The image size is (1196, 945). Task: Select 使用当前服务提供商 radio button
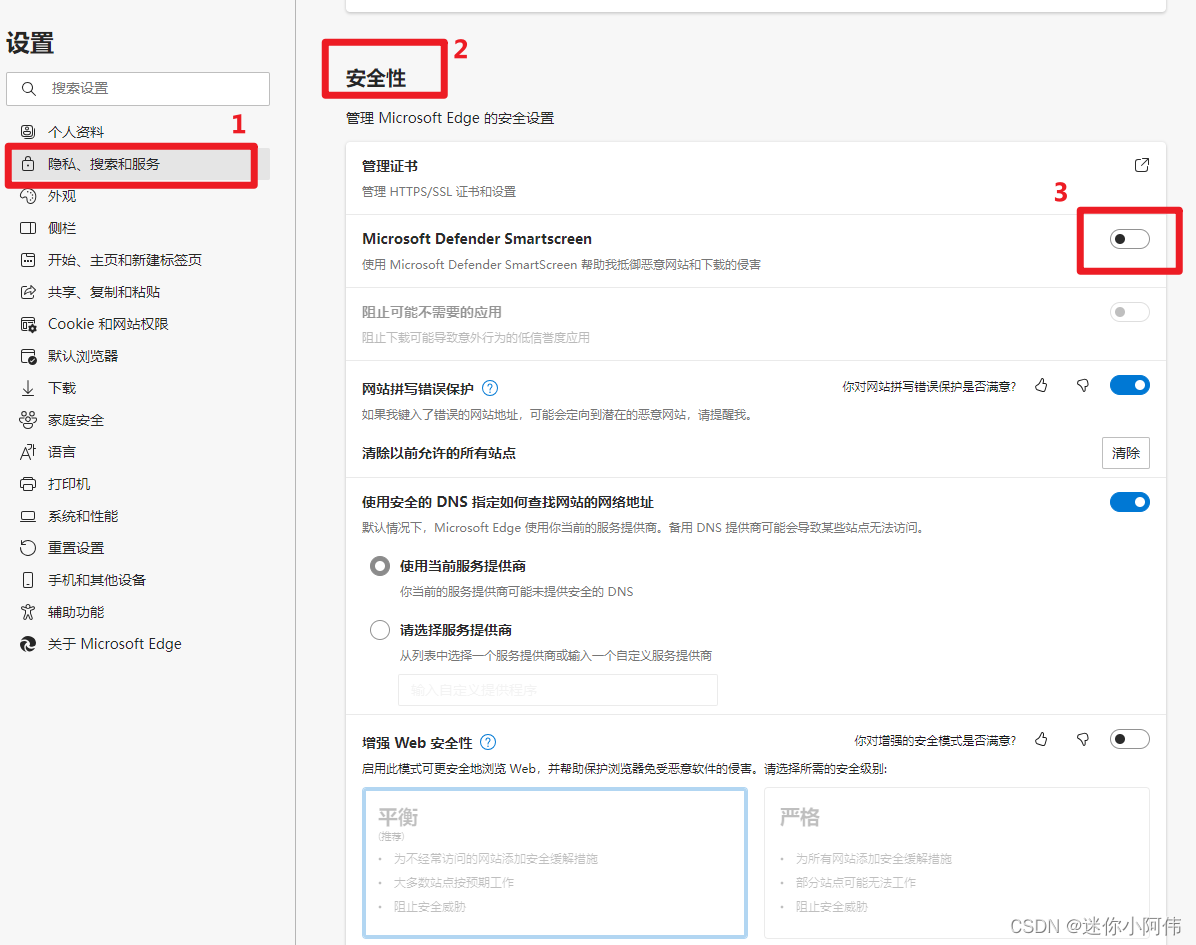(380, 566)
